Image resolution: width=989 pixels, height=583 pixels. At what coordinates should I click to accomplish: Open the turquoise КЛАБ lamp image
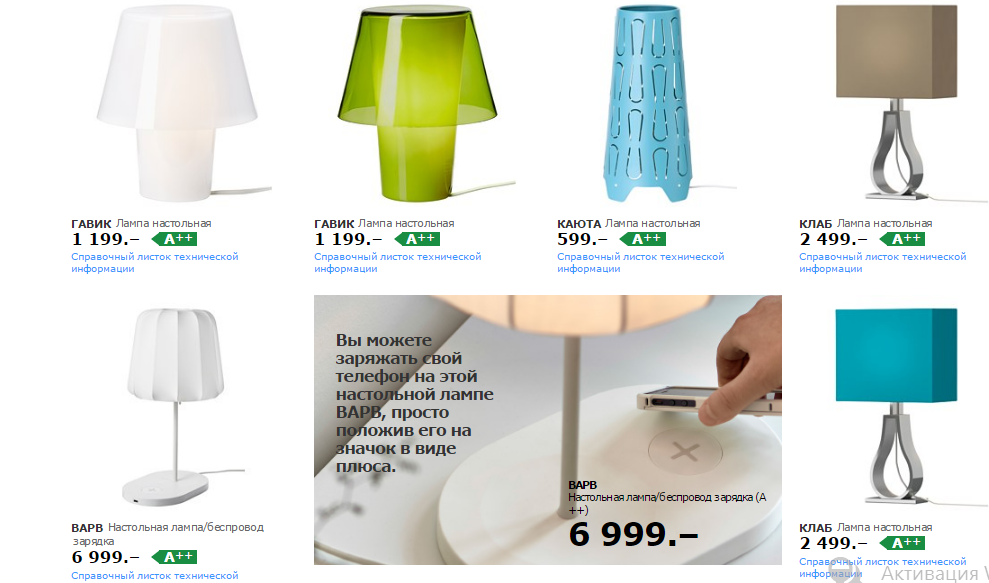pyautogui.click(x=897, y=407)
